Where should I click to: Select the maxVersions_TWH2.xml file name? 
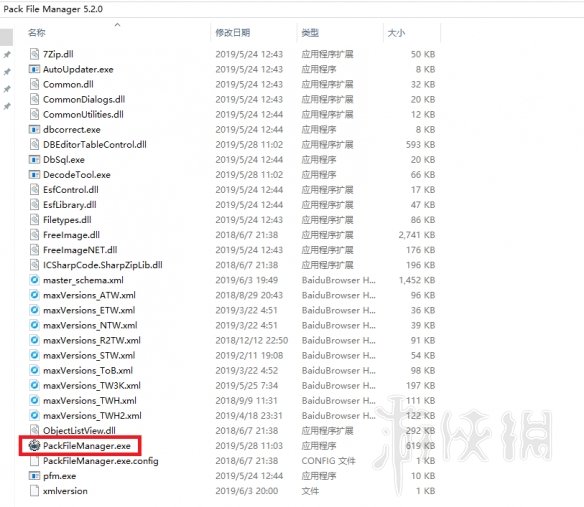[92, 415]
